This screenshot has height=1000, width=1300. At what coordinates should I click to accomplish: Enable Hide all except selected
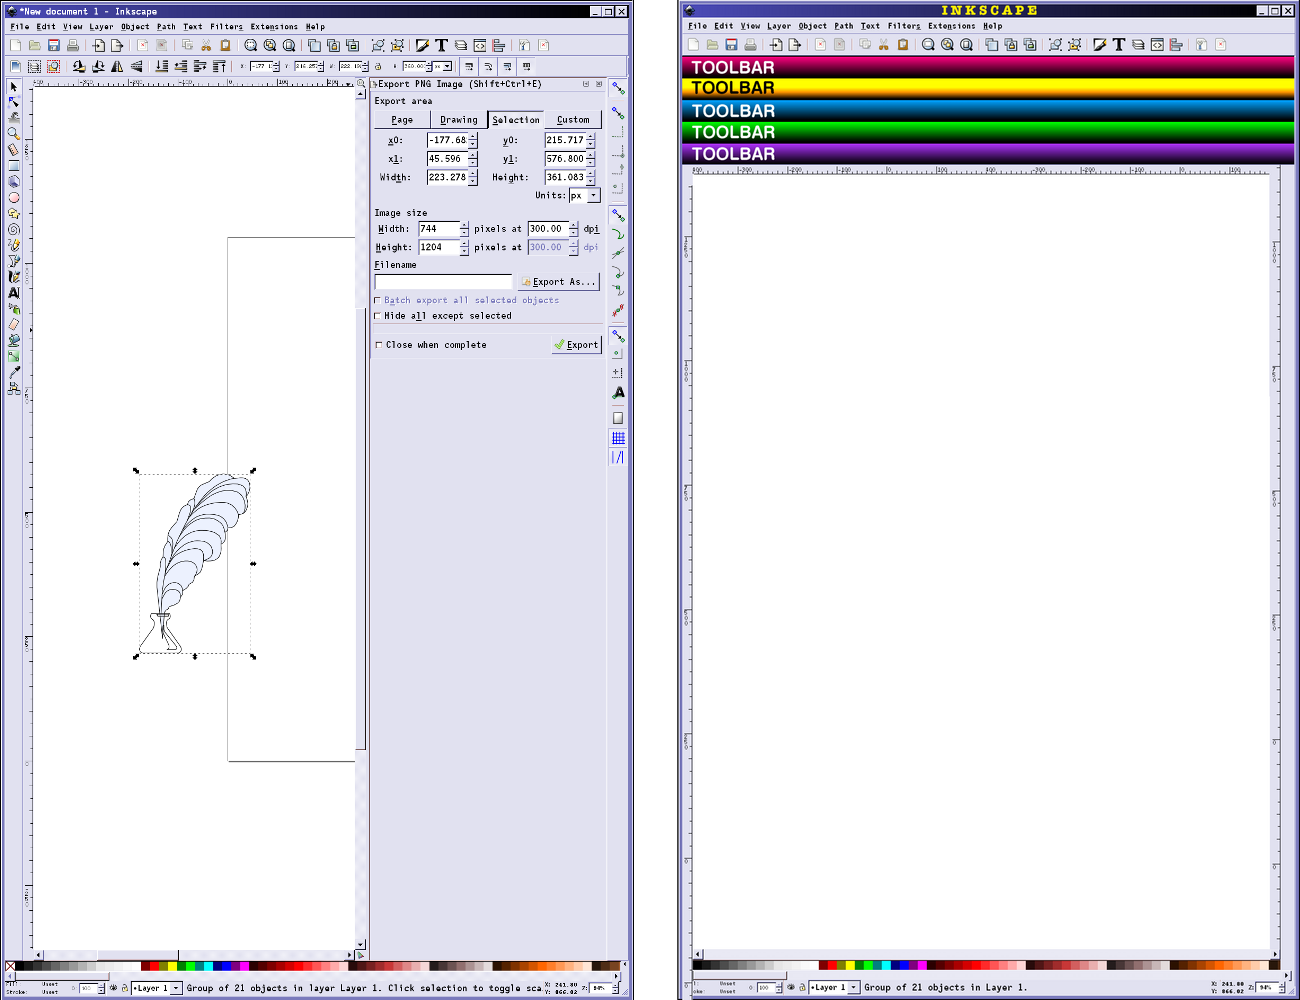click(x=378, y=315)
